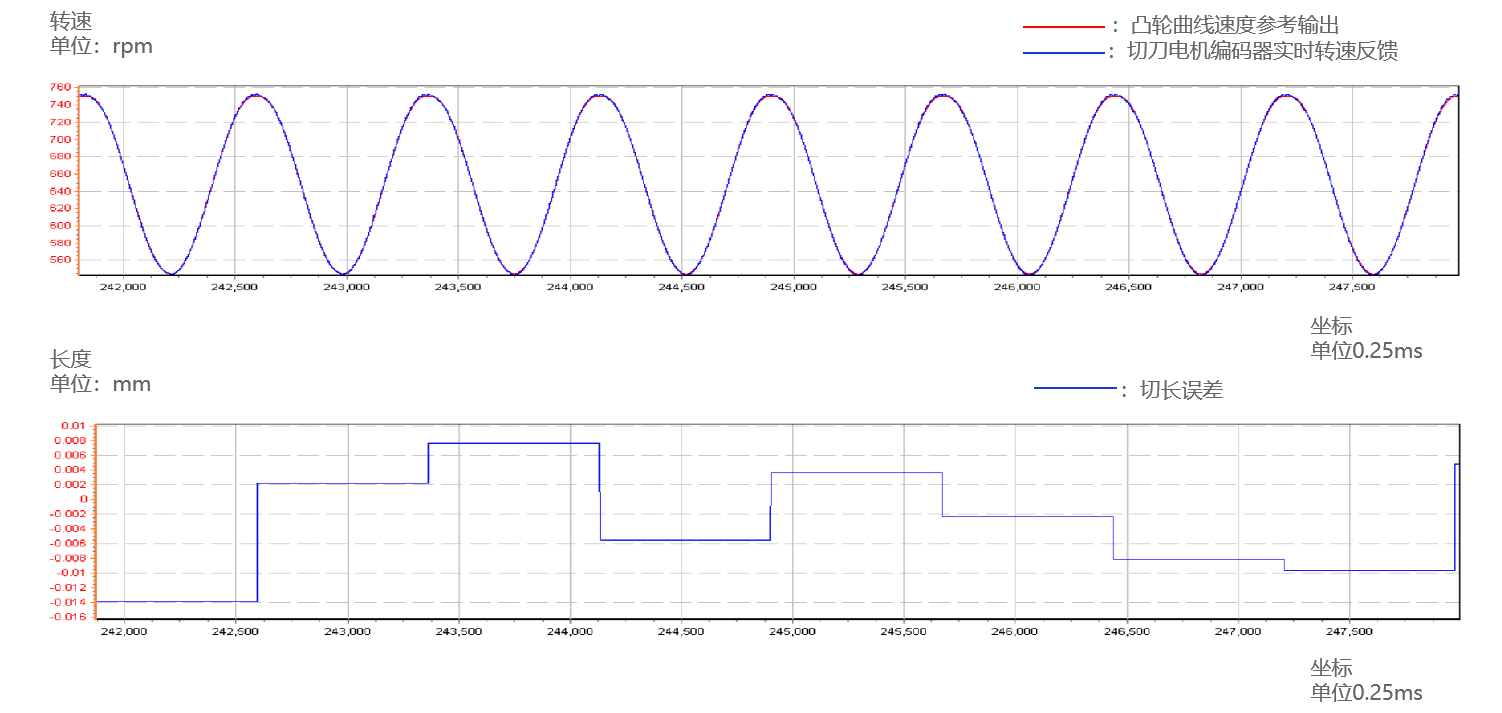Select the 切长误差 legend label
Image resolution: width=1502 pixels, height=713 pixels.
tap(1181, 390)
